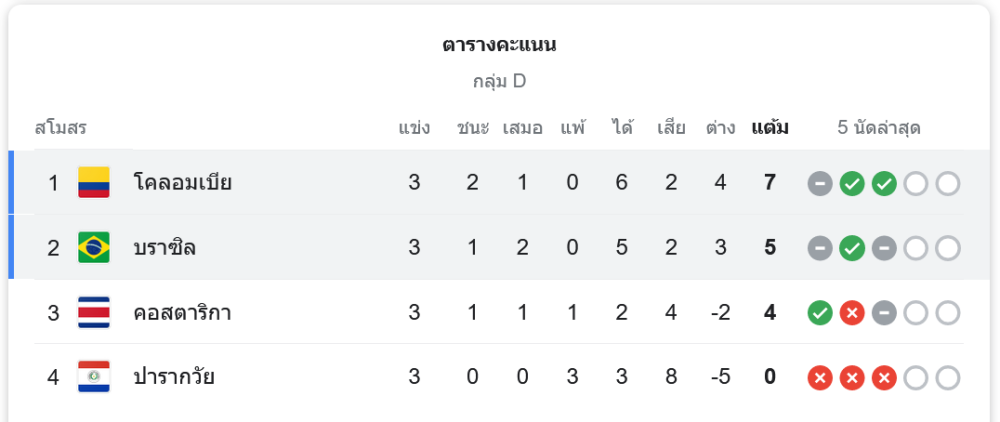This screenshot has height=422, width=1000.
Task: Click the Brazil flag icon
Action: coord(94,247)
